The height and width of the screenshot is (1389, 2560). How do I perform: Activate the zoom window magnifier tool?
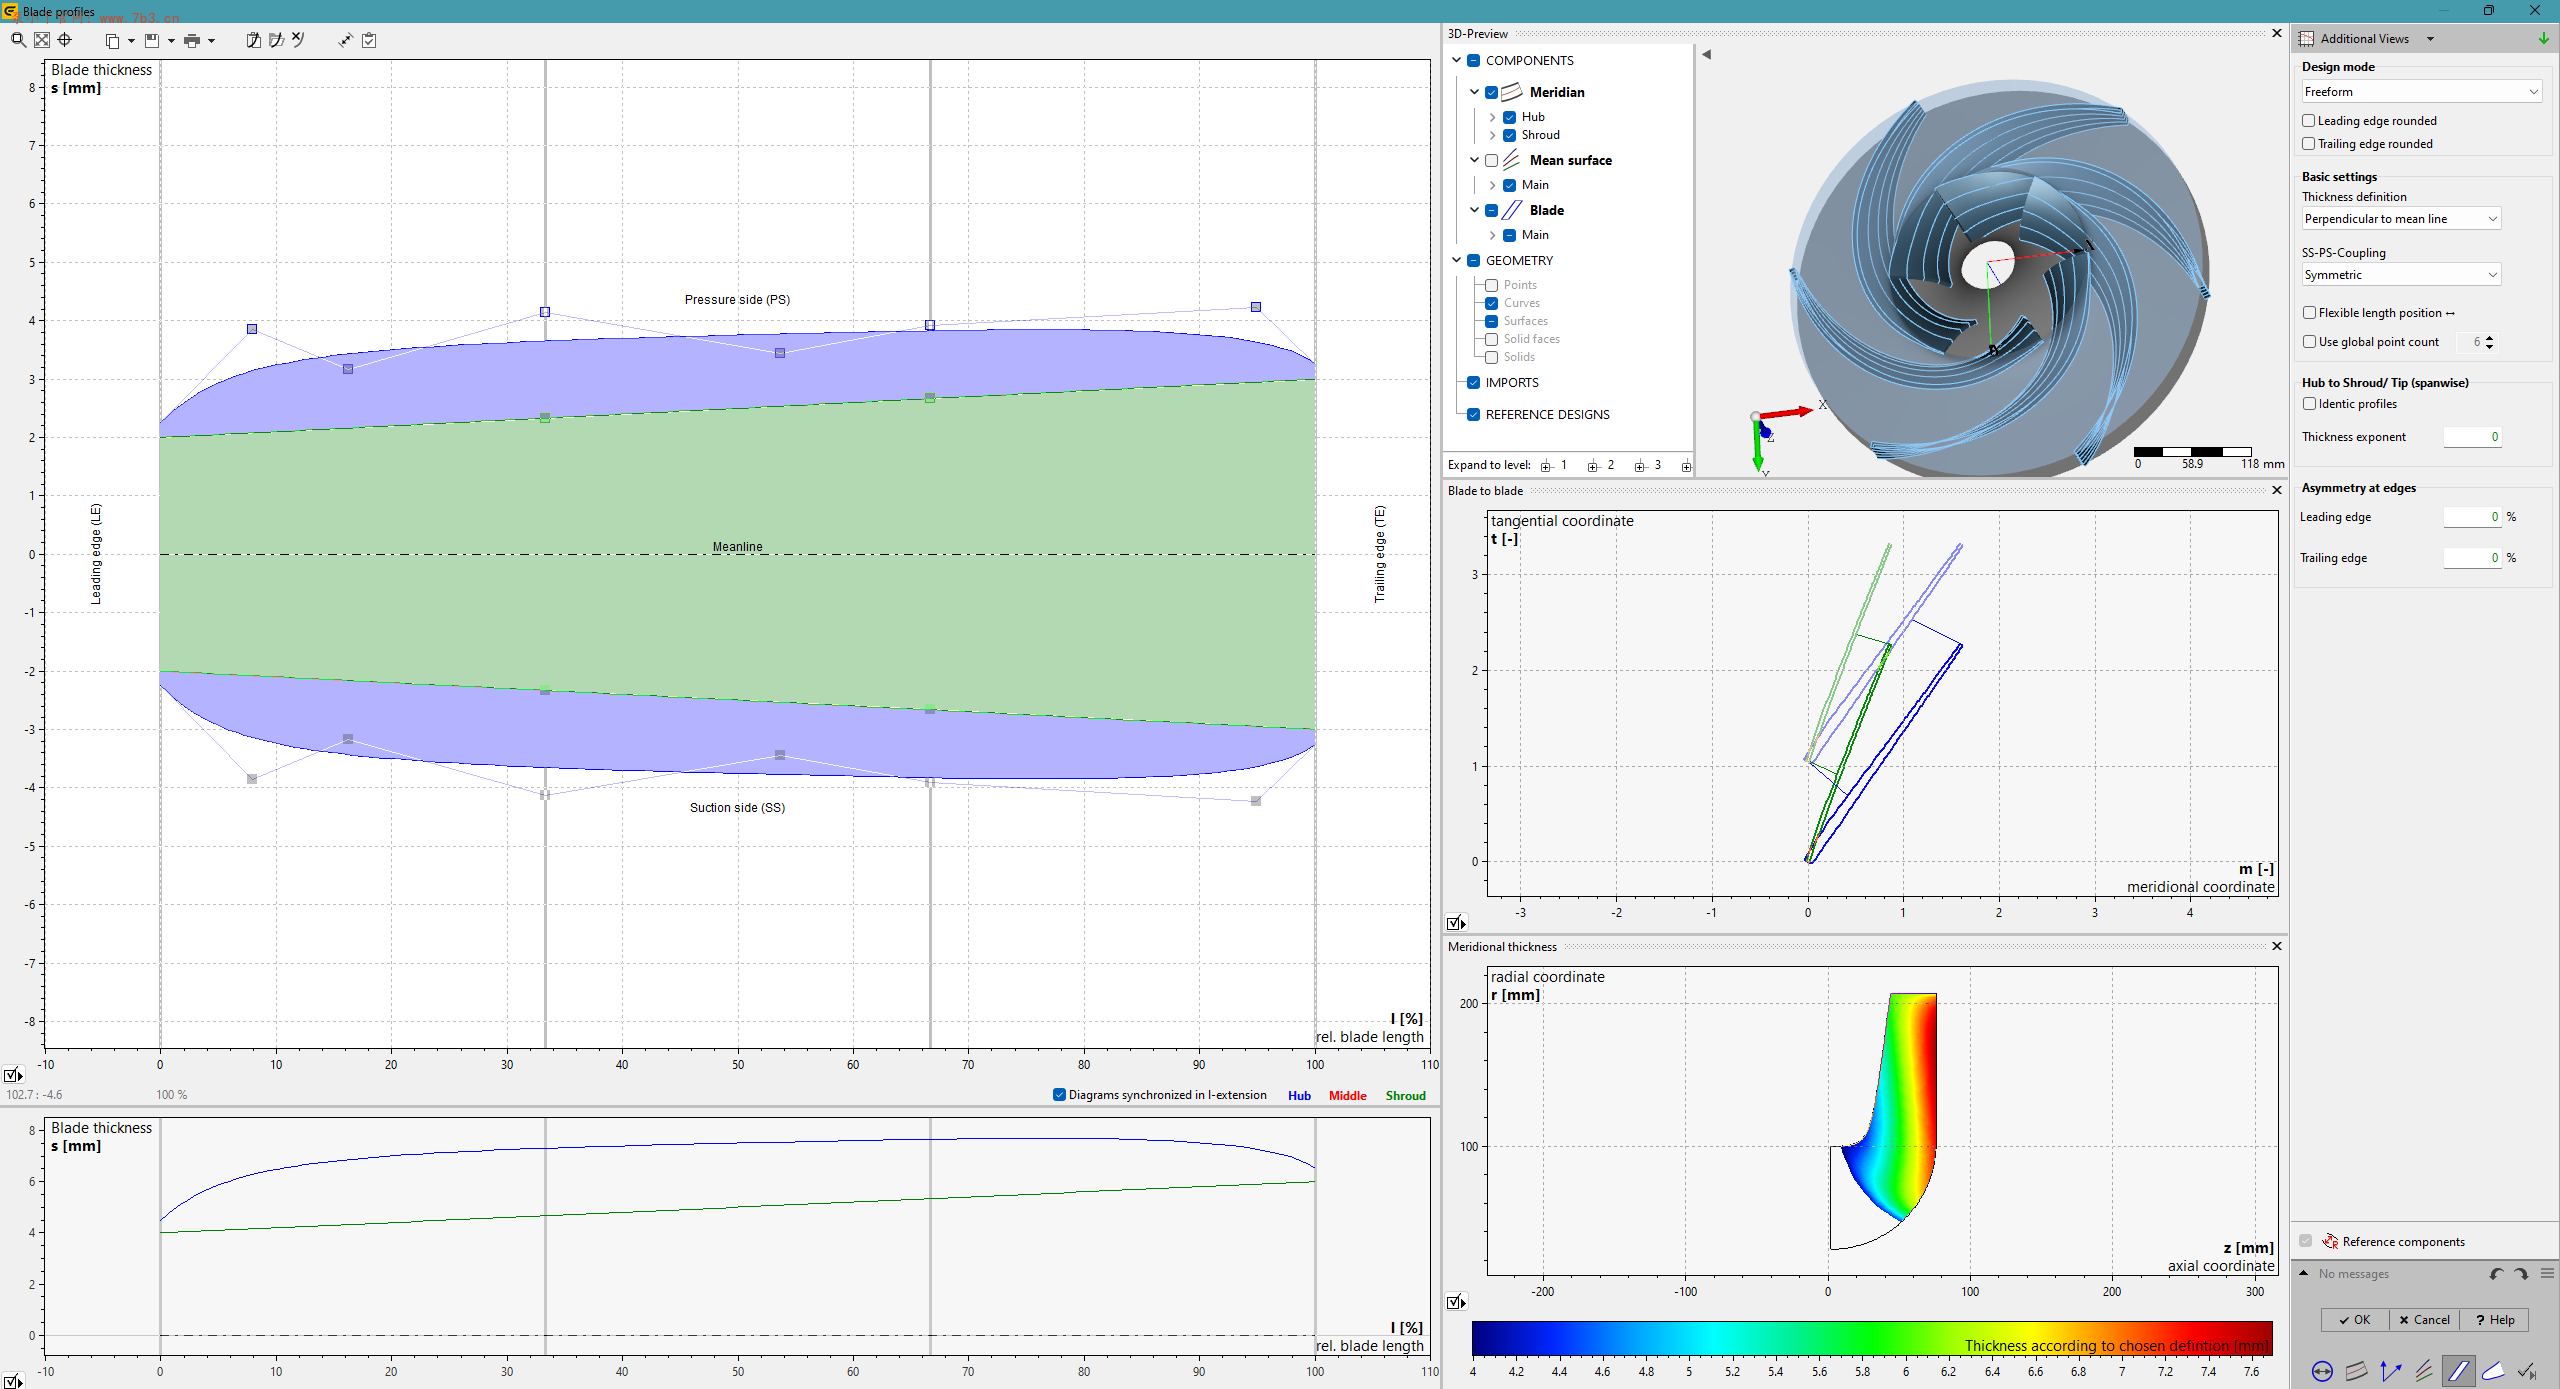pyautogui.click(x=18, y=40)
